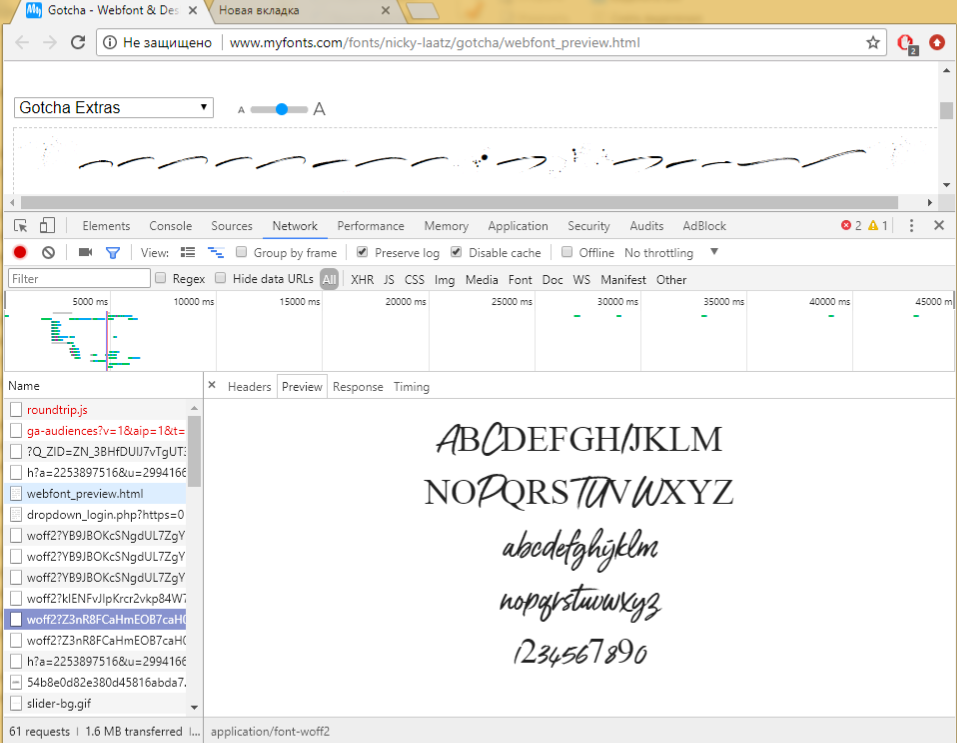Switch to the Performance panel
Viewport: 957px width, 743px height.
pyautogui.click(x=370, y=226)
